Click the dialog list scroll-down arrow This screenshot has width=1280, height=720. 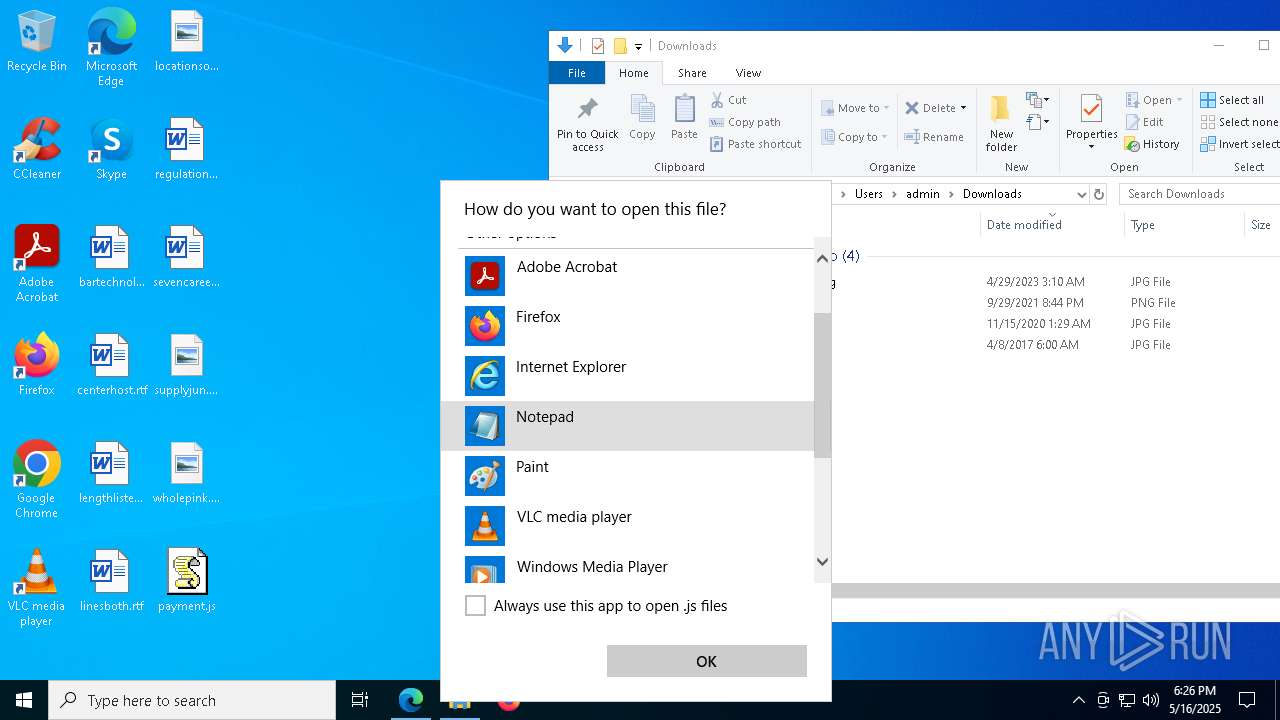[822, 562]
